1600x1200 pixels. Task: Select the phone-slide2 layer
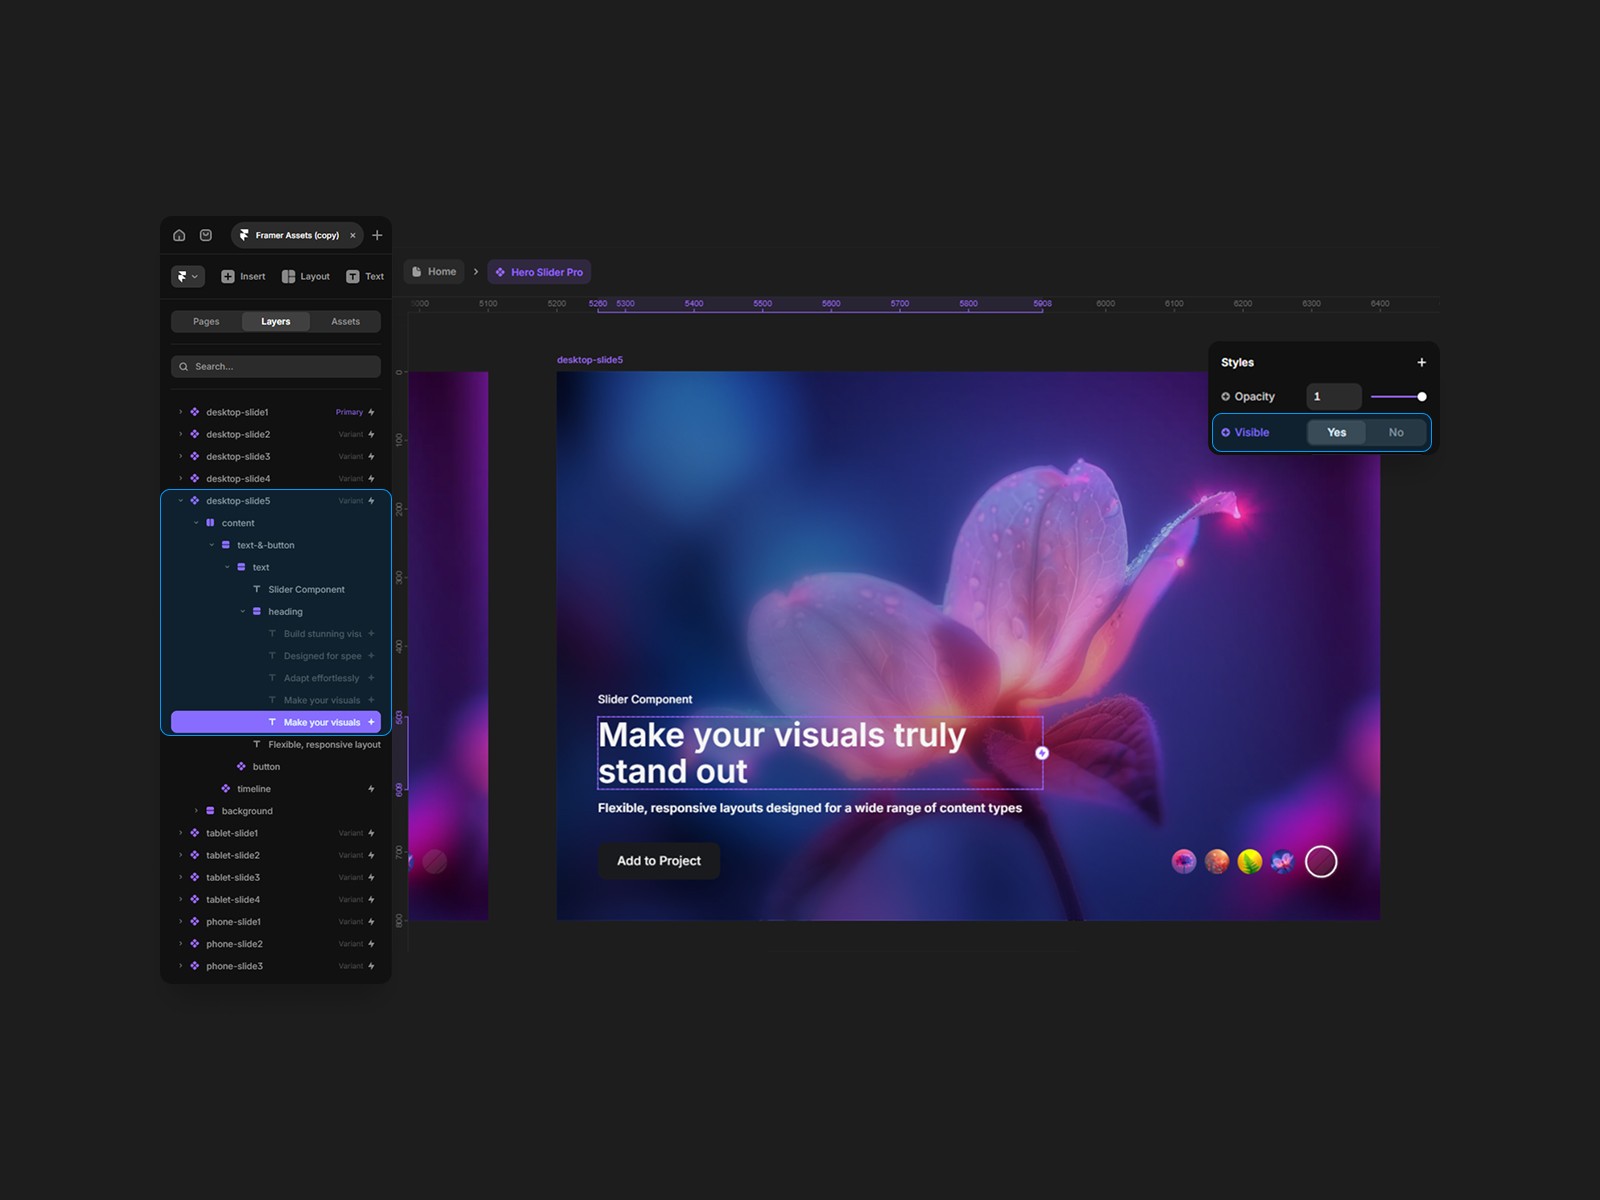pos(234,944)
